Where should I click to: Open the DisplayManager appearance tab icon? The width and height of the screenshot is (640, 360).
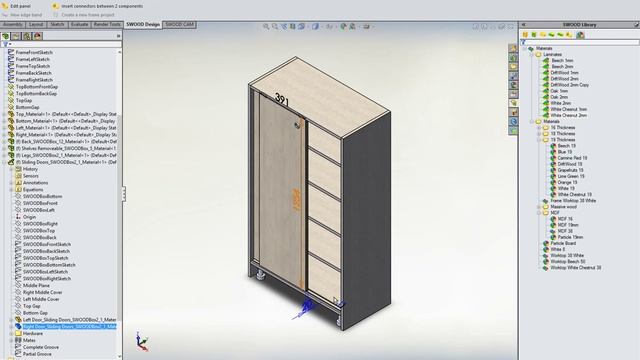tap(38, 36)
